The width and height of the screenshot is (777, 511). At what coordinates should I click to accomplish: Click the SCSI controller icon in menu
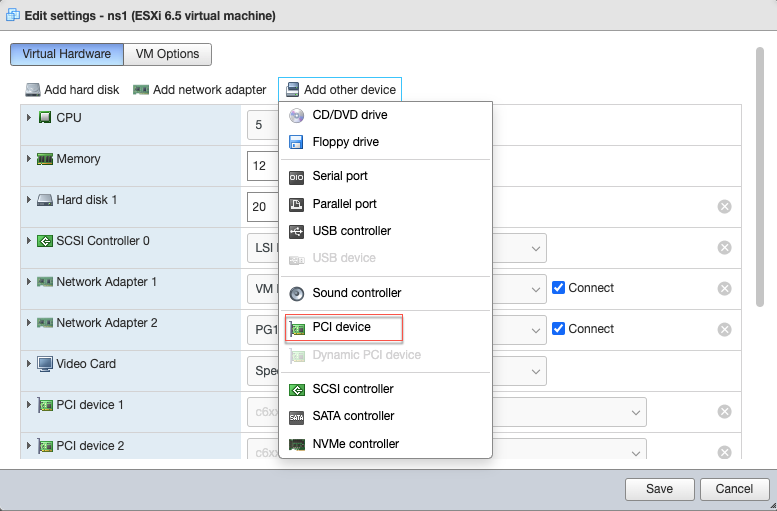(x=296, y=390)
